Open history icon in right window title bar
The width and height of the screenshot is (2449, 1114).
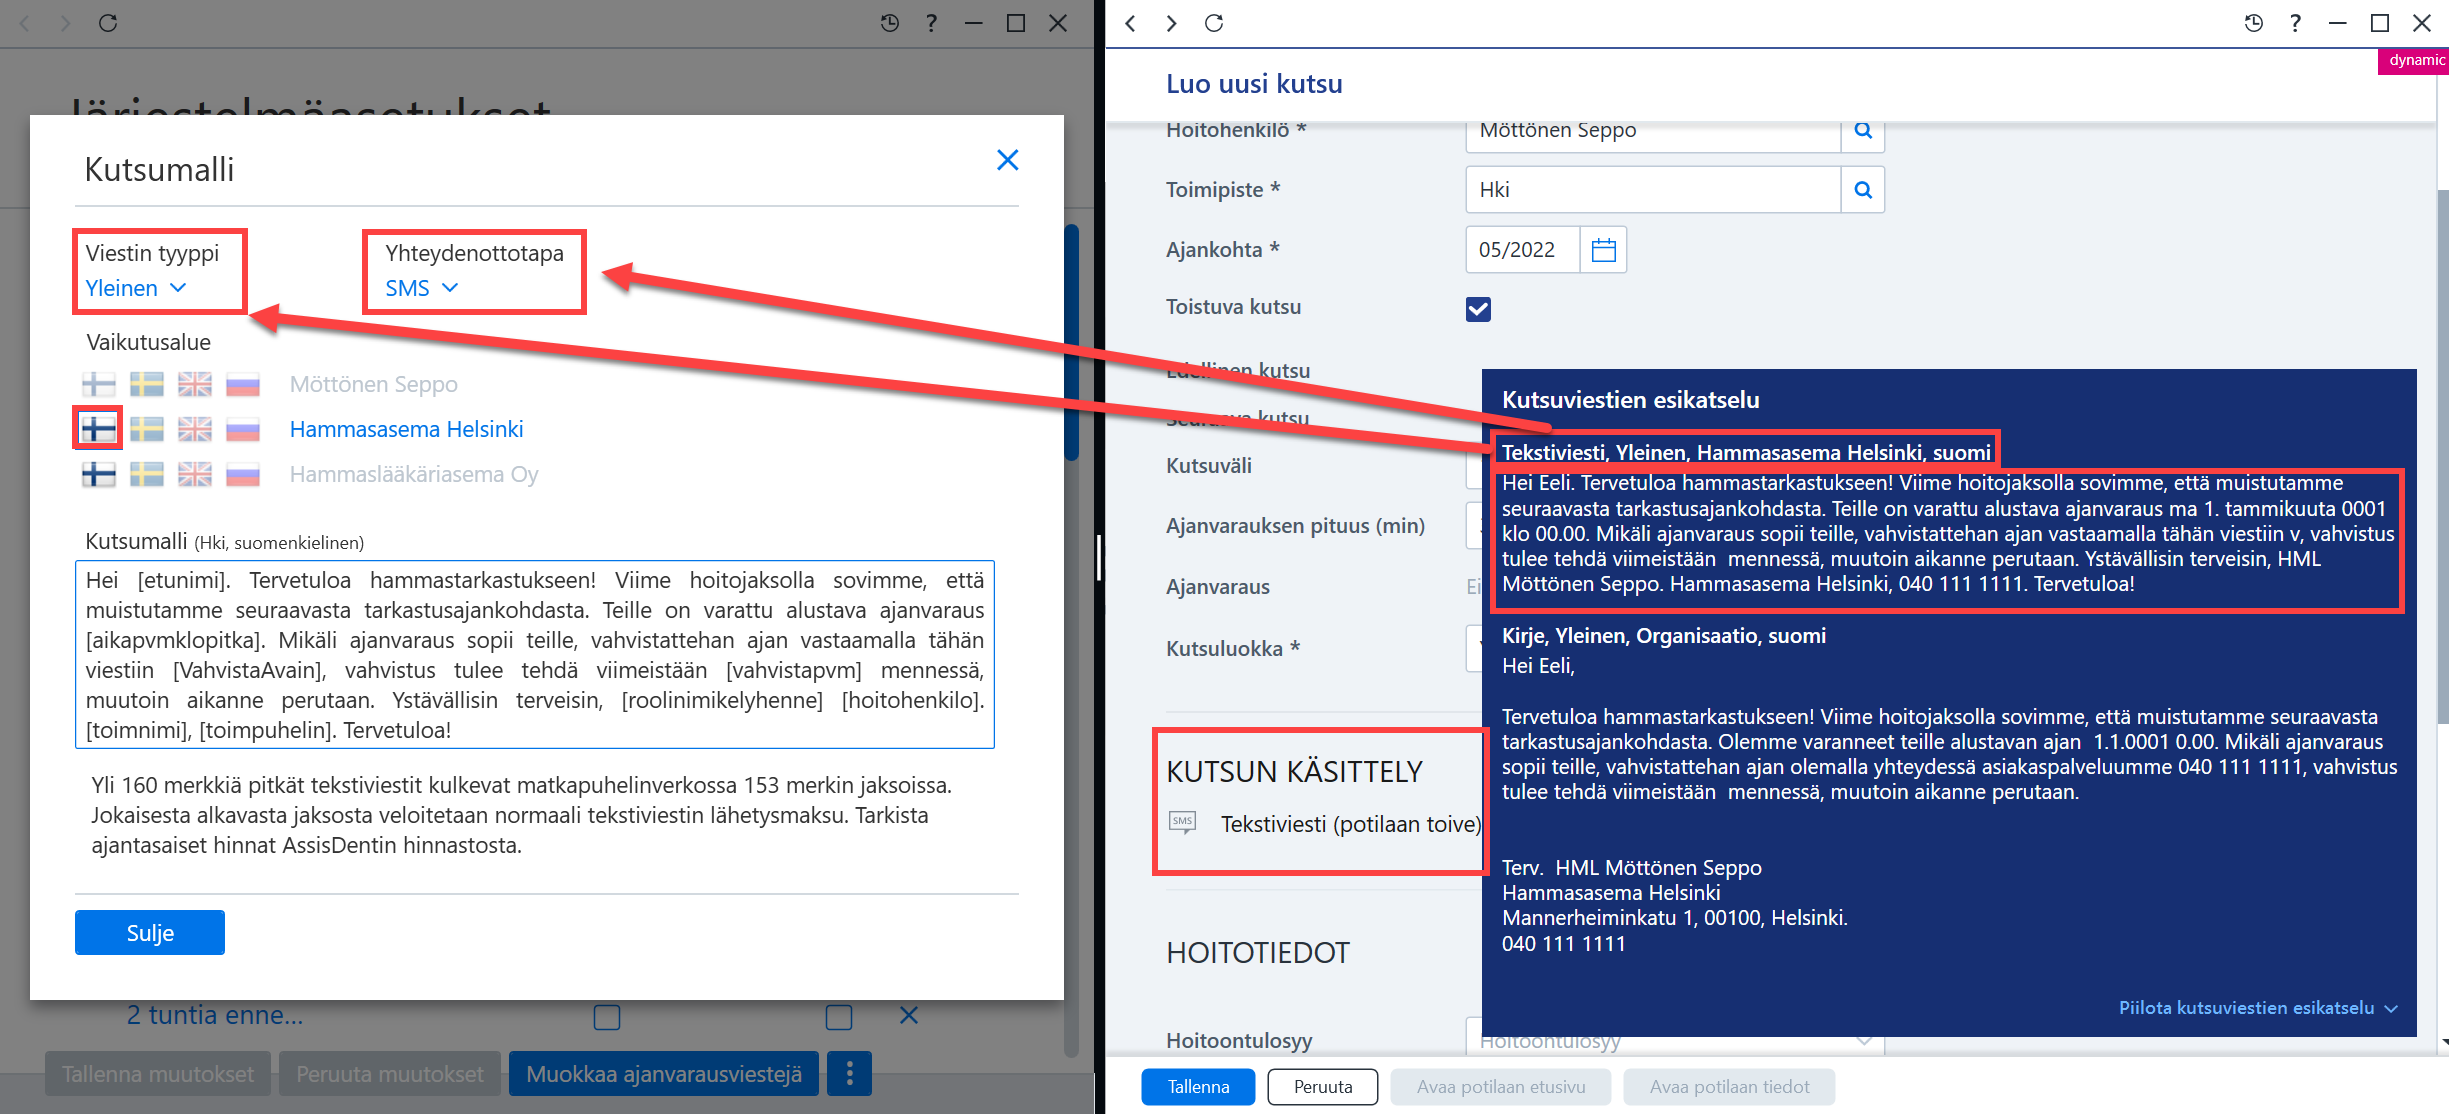pyautogui.click(x=2254, y=23)
